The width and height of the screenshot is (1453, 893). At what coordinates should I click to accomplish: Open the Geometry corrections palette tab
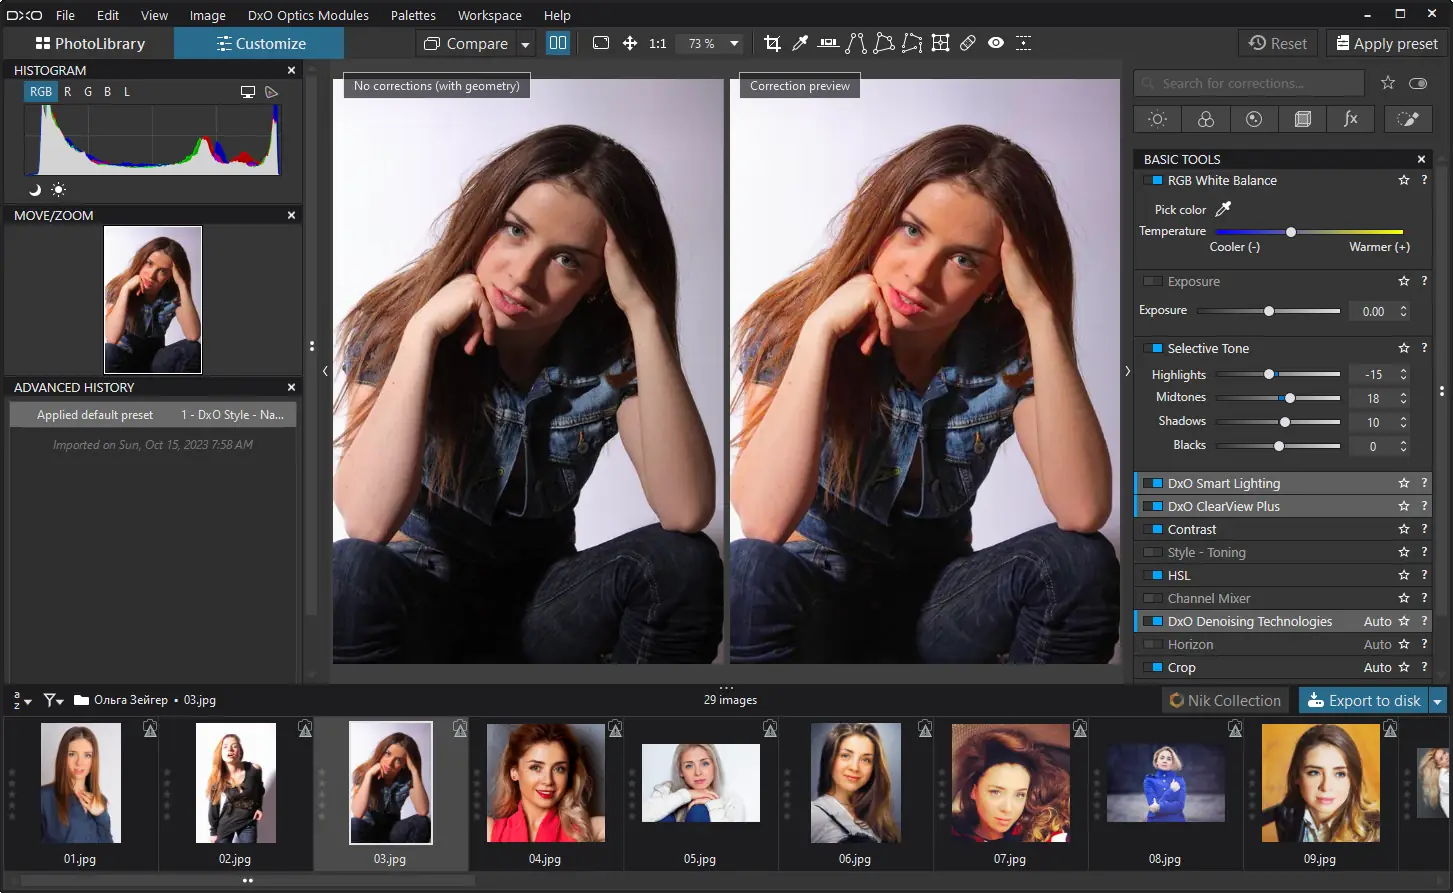tap(1302, 119)
